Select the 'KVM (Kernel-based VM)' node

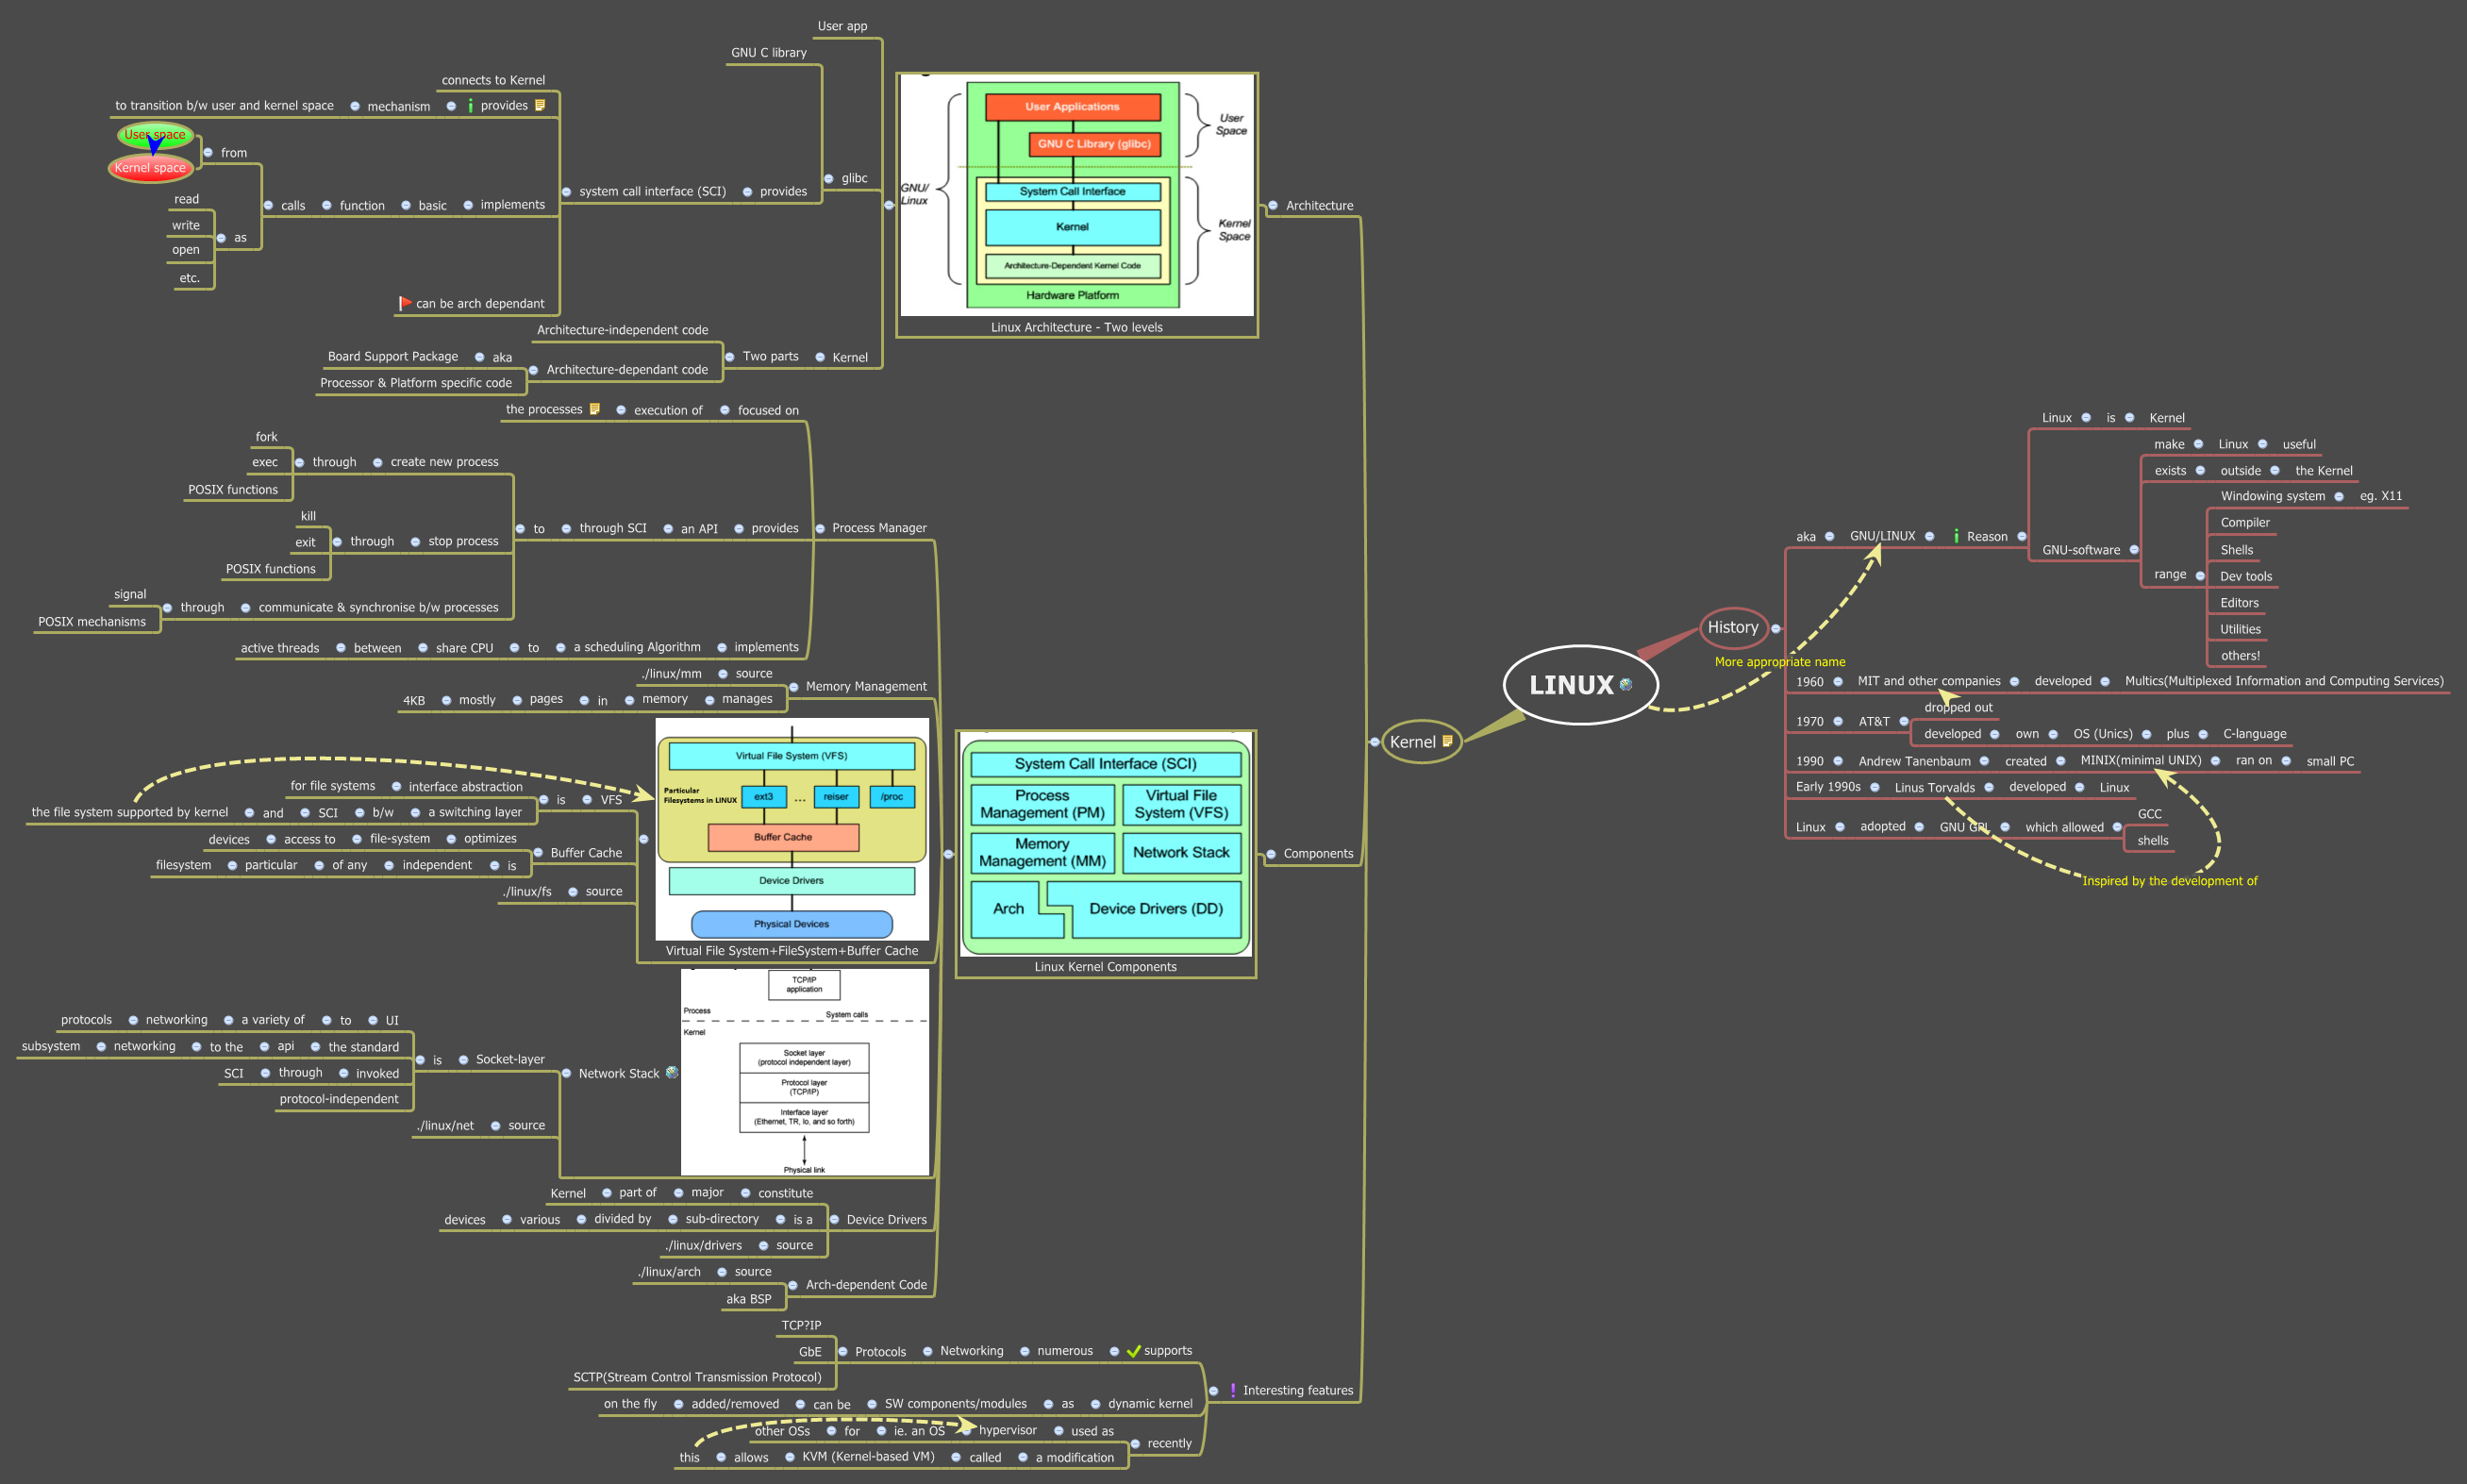868,1457
